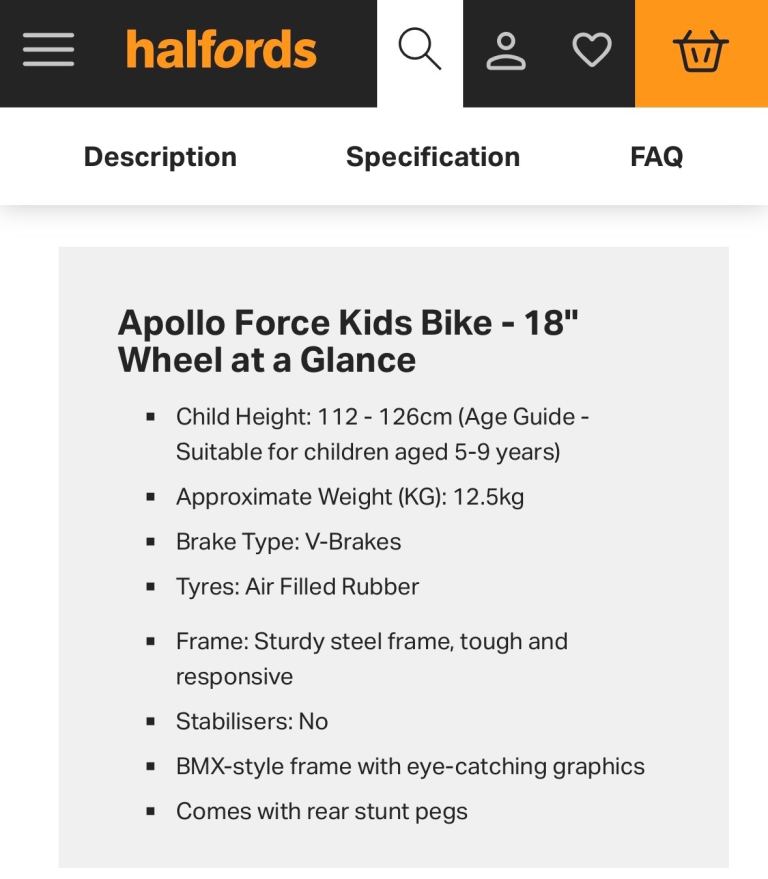The height and width of the screenshot is (879, 768).
Task: Click the Sturdy steel frame line
Action: click(x=371, y=642)
